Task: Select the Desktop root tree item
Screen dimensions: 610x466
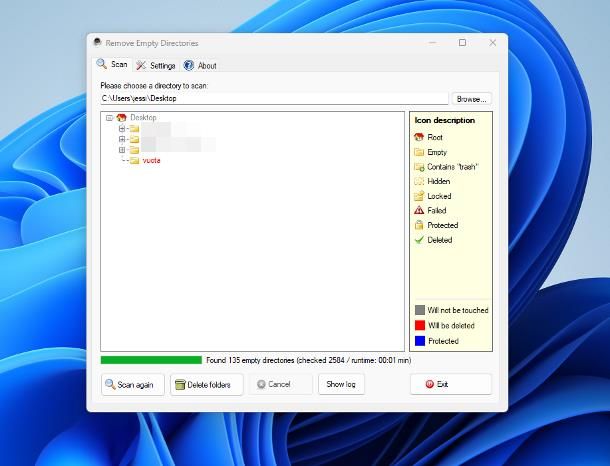Action: 143,117
